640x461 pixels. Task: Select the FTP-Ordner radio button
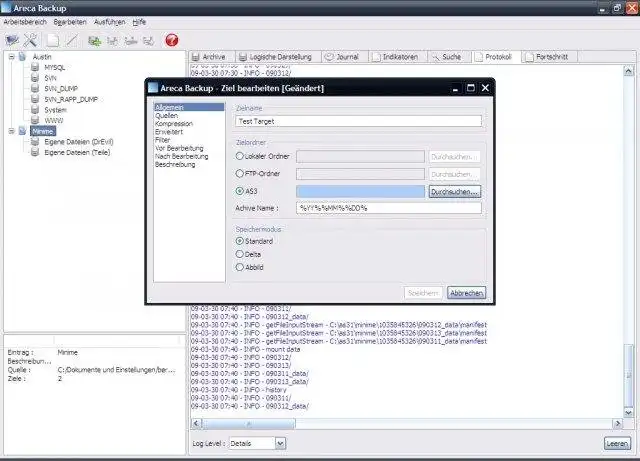coord(240,174)
